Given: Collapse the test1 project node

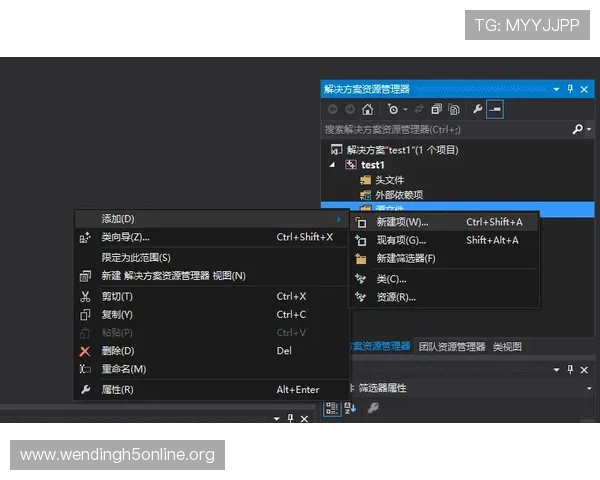Looking at the screenshot, I should [333, 165].
